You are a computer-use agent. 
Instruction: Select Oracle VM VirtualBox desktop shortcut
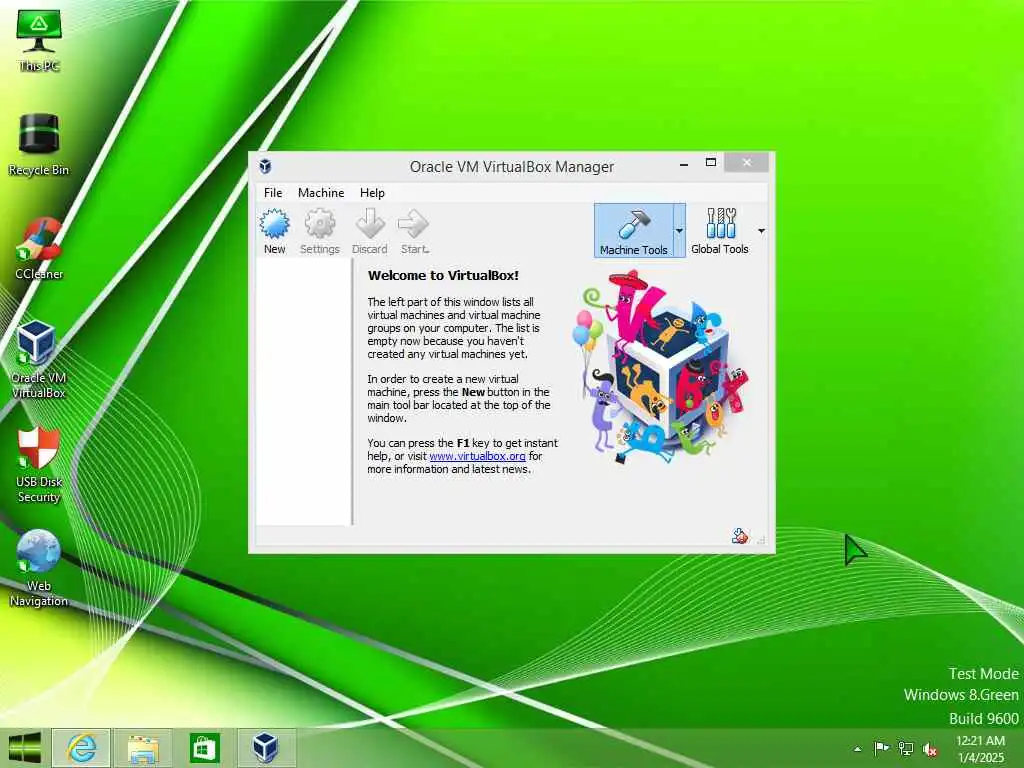click(x=39, y=359)
